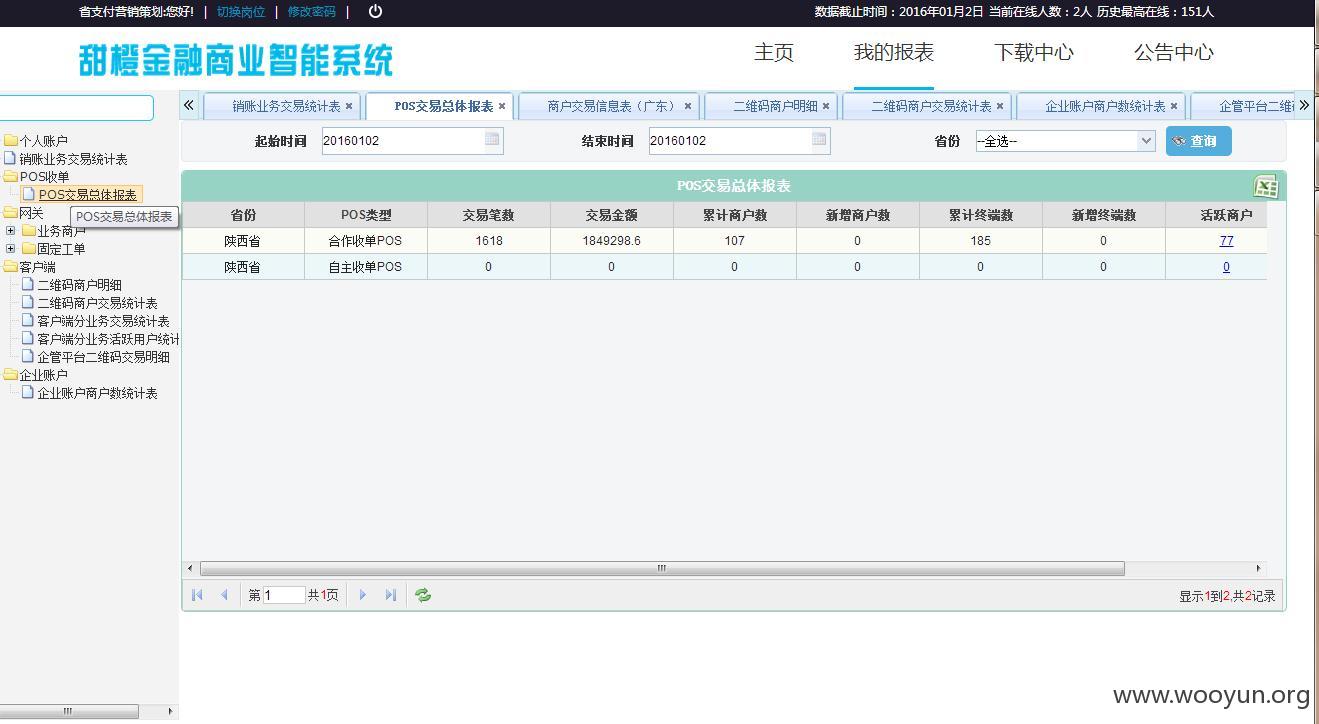Close the 二维码商户明细 tab
The height and width of the screenshot is (724, 1319).
tap(826, 106)
